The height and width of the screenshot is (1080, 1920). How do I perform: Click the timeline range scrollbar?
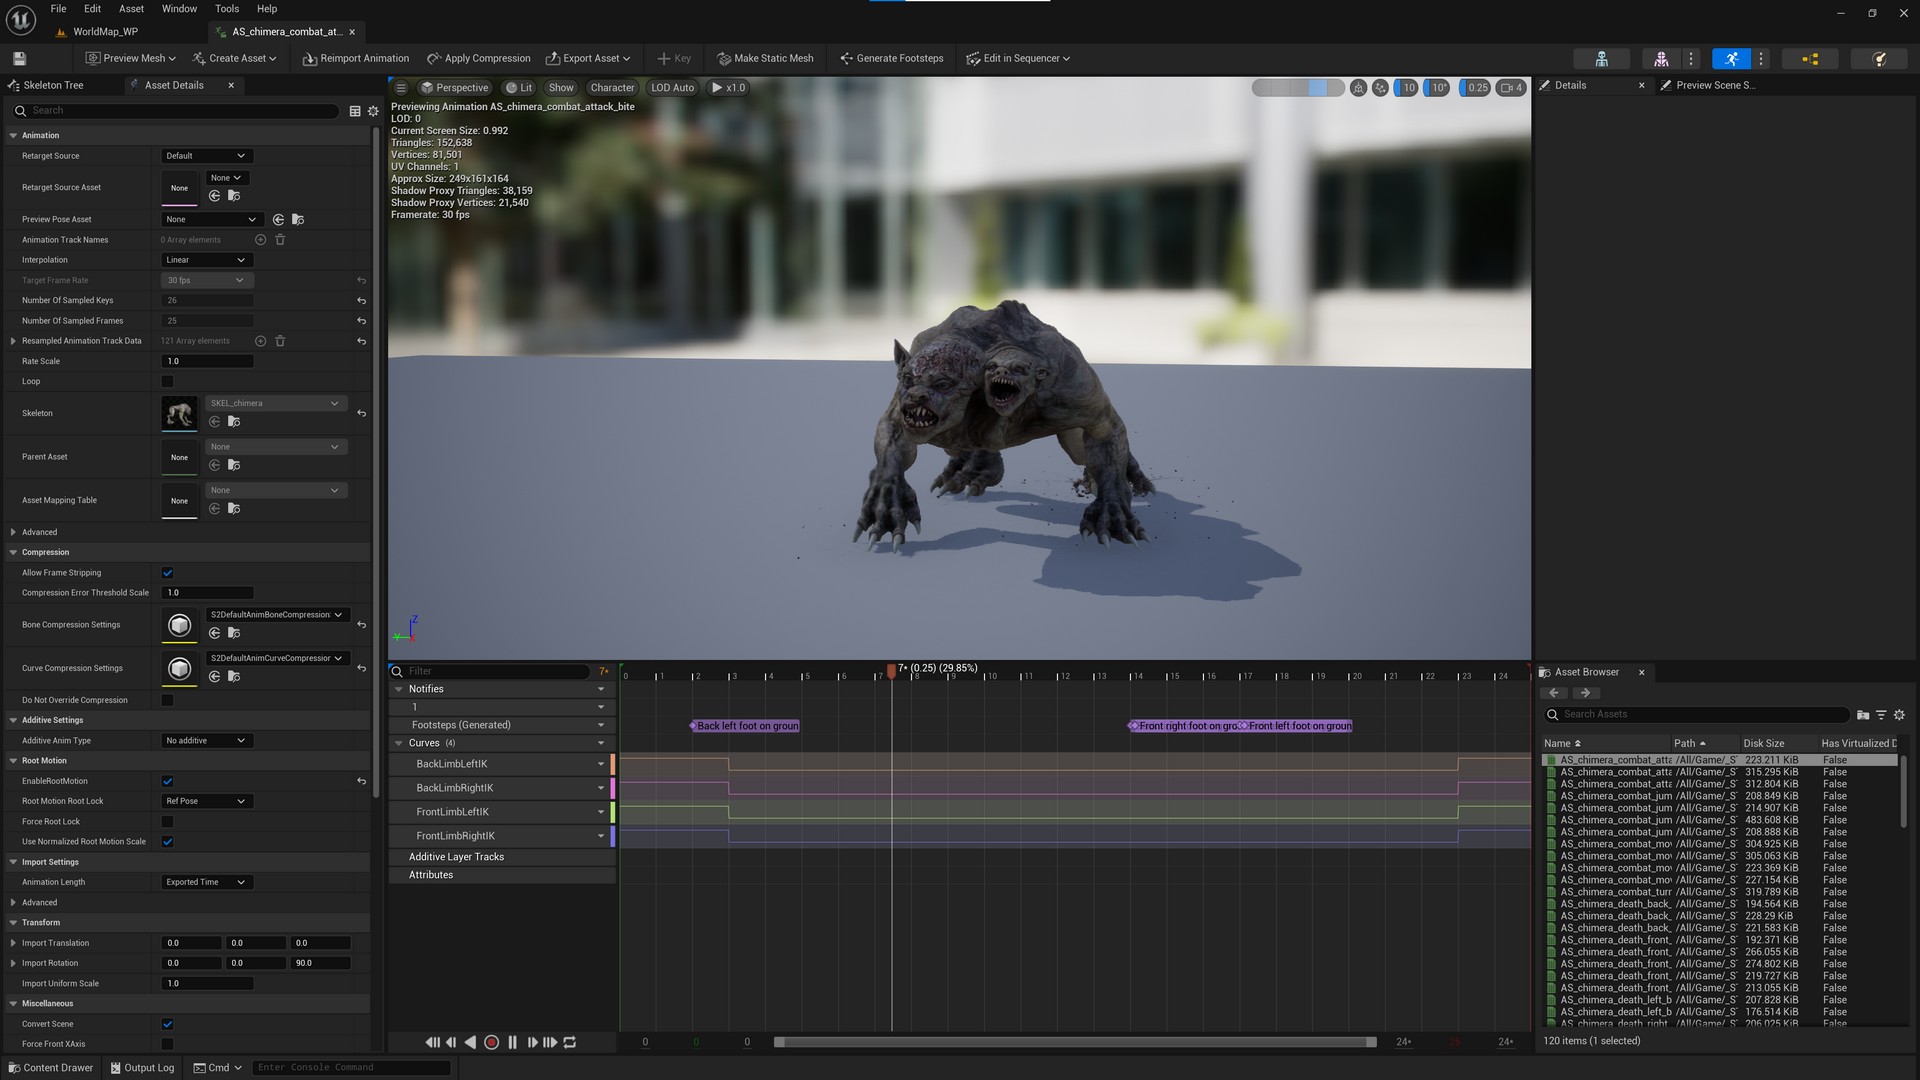tap(1075, 1042)
